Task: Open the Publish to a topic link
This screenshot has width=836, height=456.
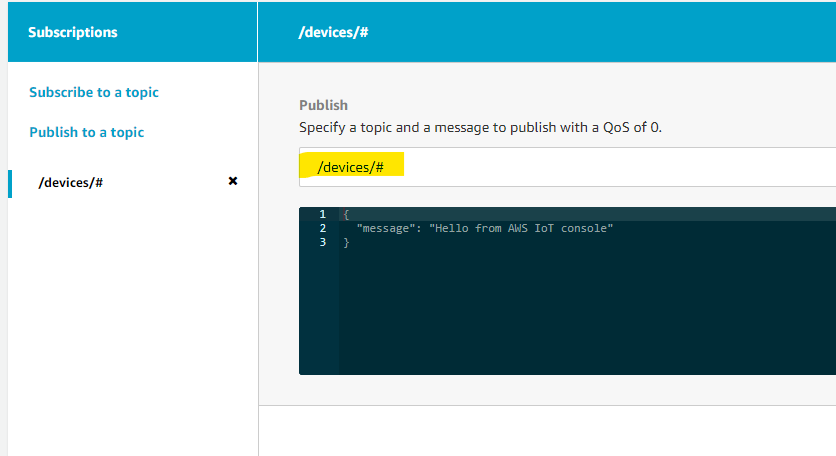Action: 87,132
